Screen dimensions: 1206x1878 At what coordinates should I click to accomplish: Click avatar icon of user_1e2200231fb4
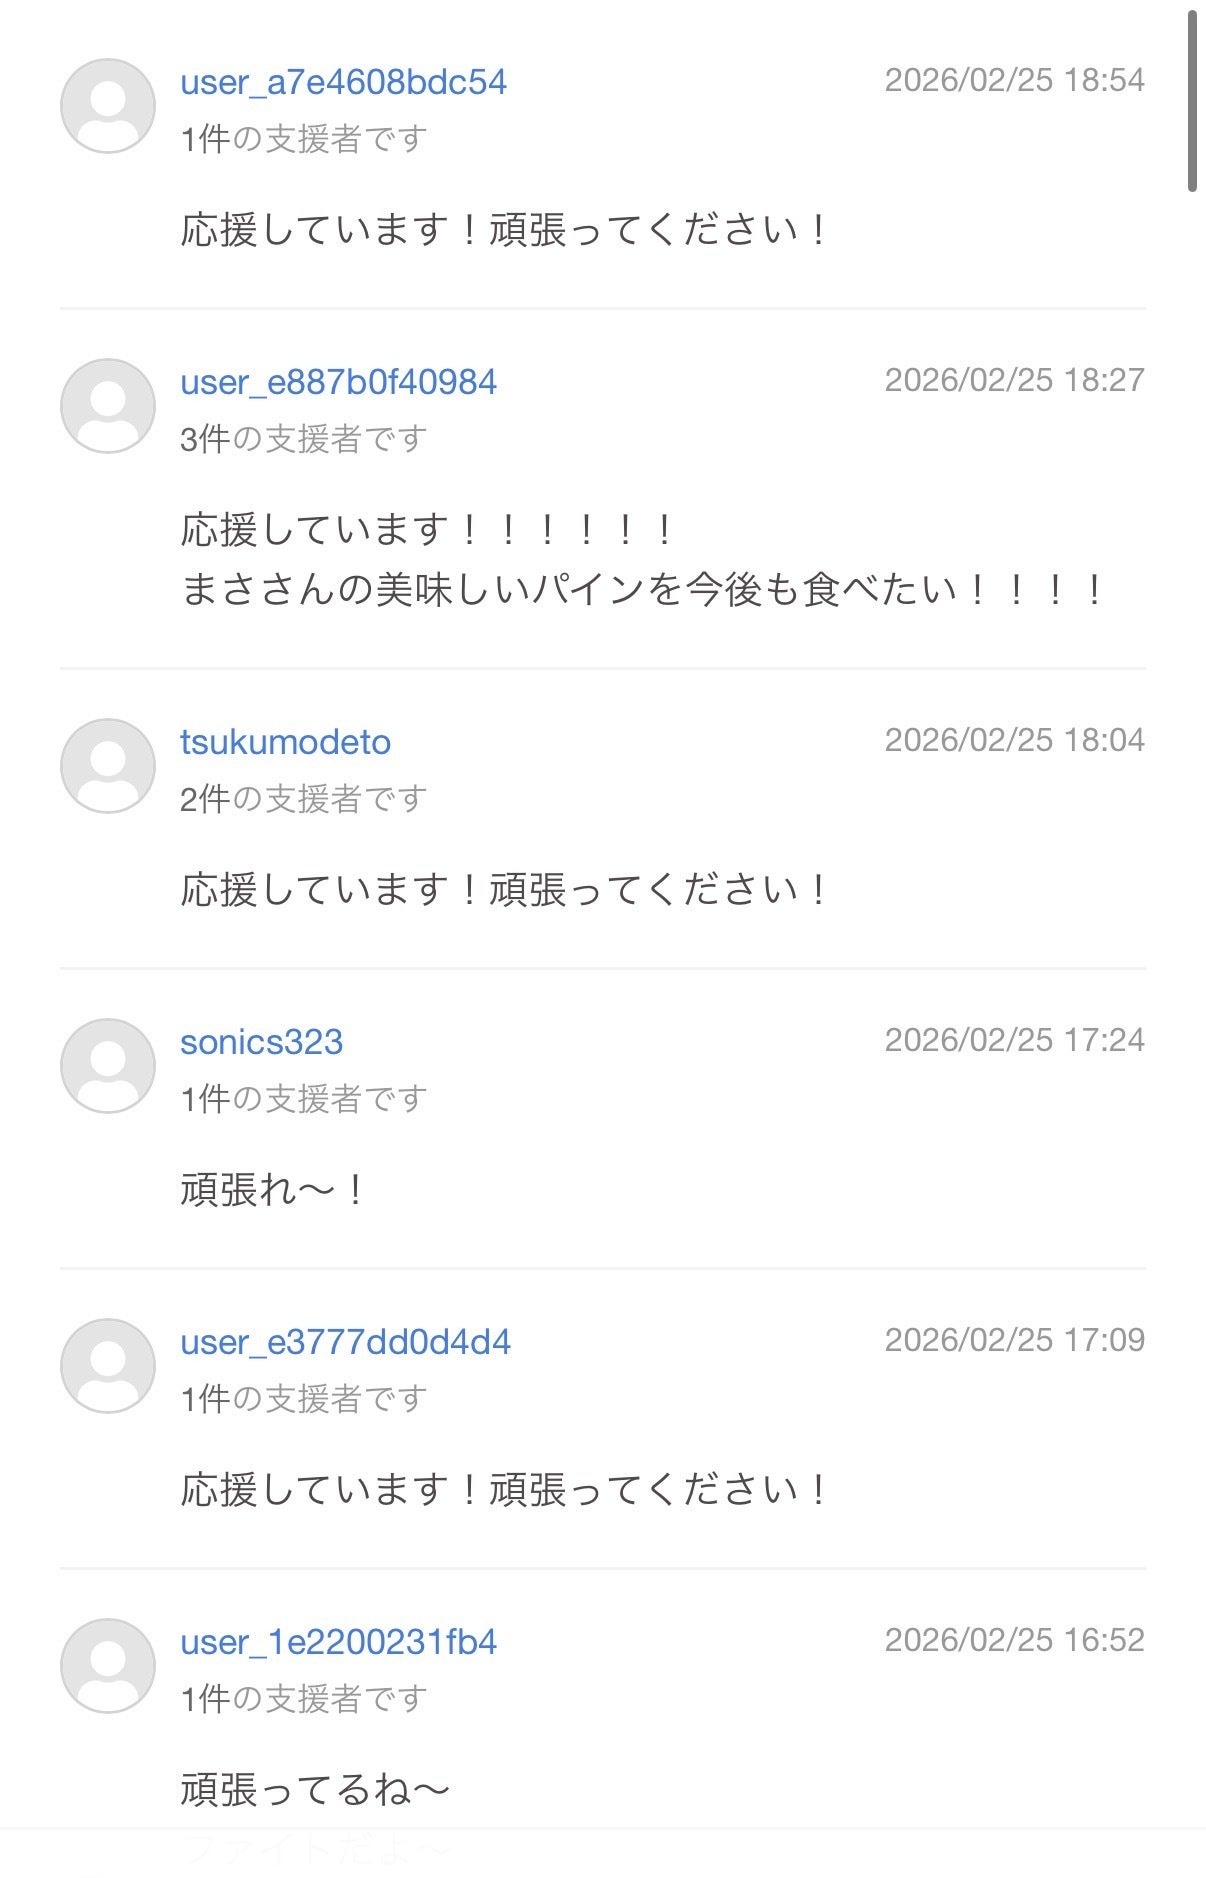[108, 1666]
